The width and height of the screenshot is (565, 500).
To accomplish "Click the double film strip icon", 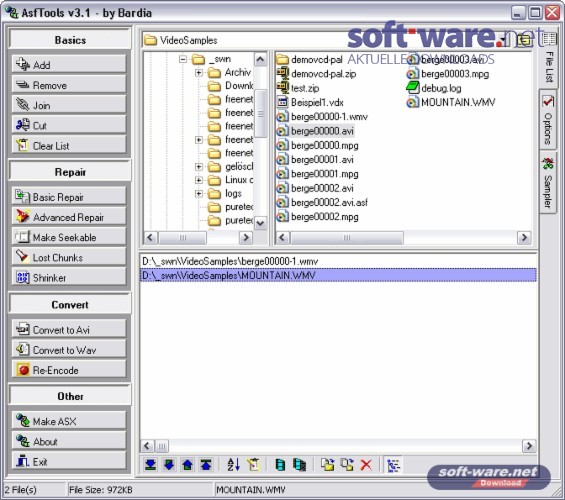I will coord(299,465).
